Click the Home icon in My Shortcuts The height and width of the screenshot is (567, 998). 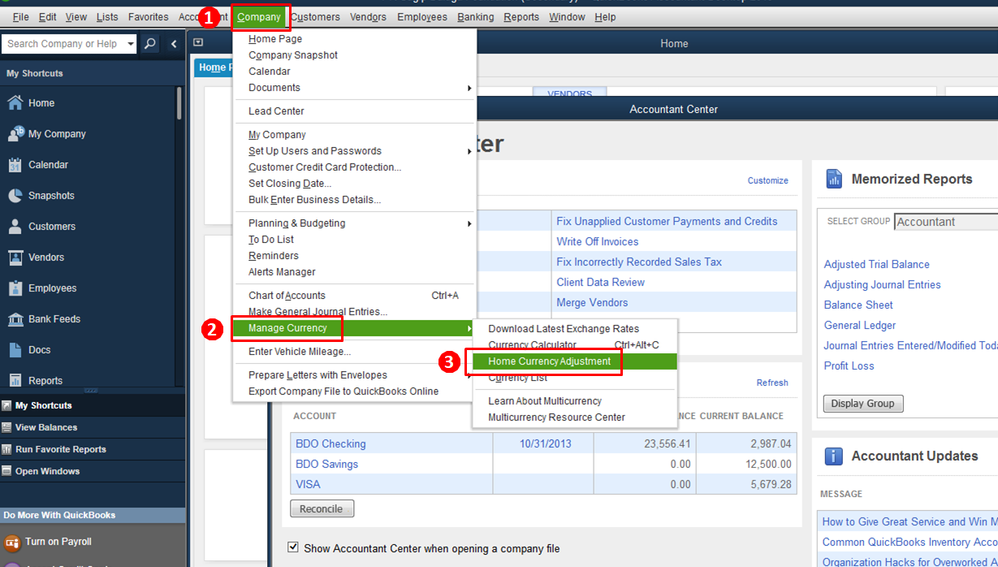(15, 102)
